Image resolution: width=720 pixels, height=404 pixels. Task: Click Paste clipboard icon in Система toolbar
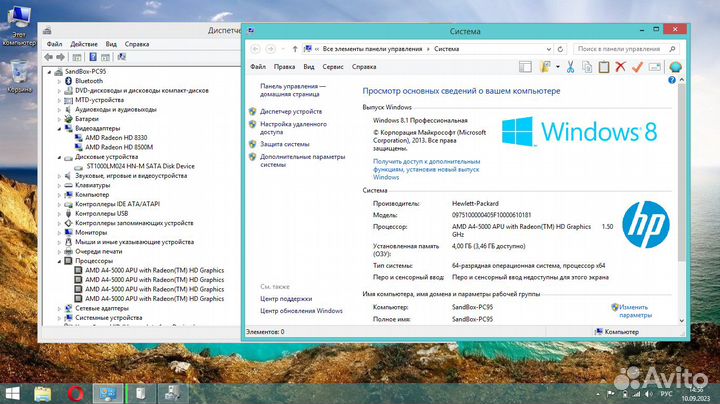coord(604,67)
